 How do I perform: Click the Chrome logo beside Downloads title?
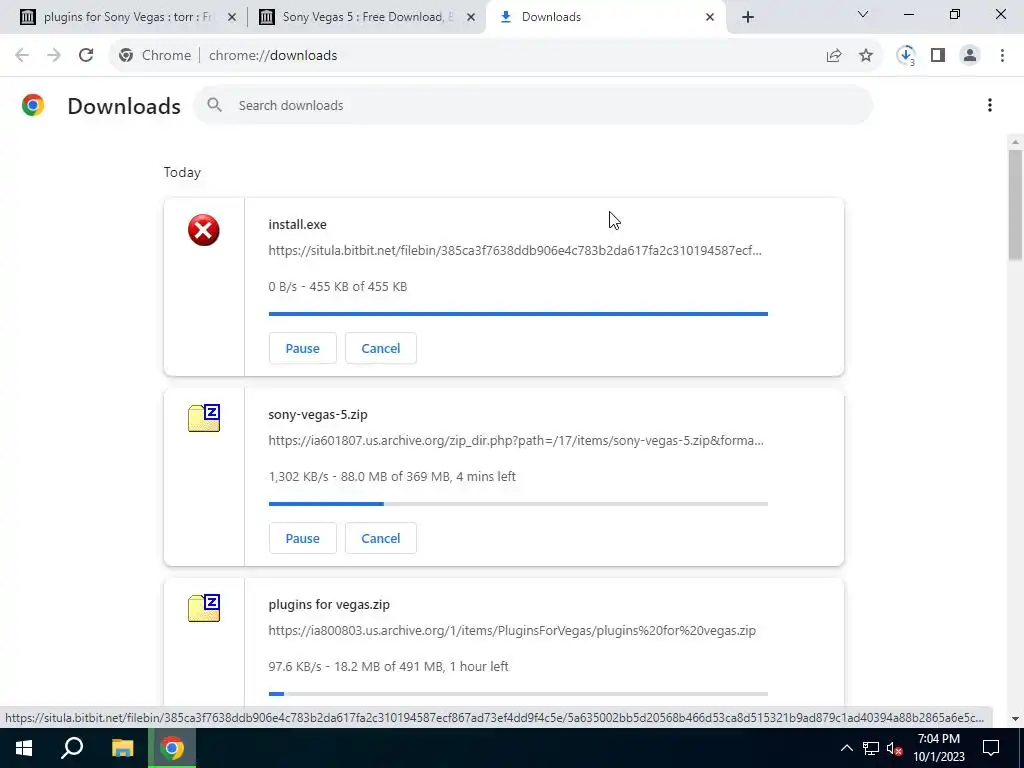point(33,105)
